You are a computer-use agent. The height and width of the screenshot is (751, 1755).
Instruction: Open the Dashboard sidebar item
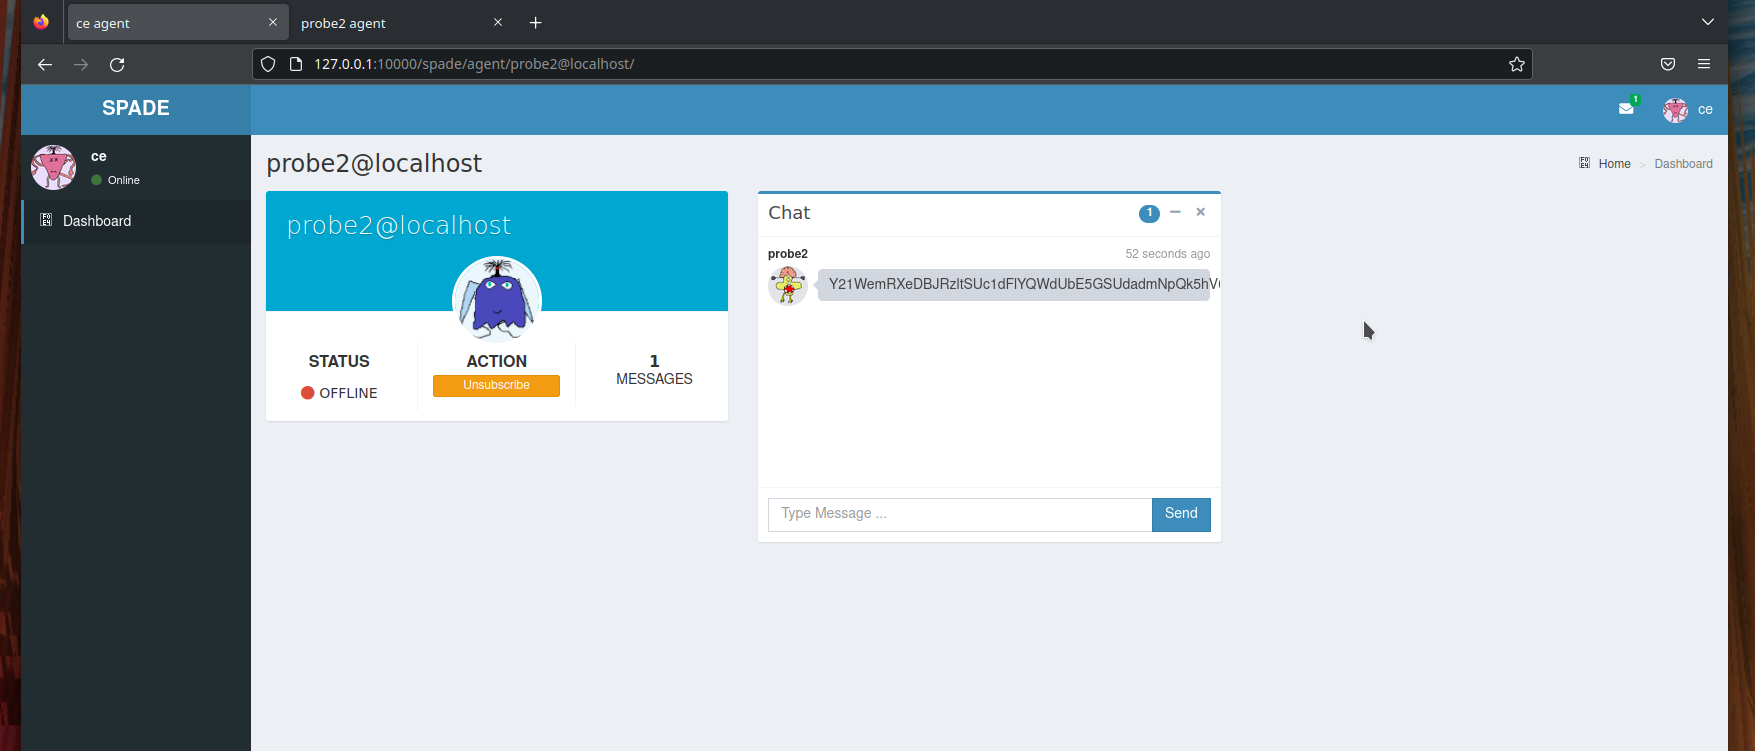point(136,221)
